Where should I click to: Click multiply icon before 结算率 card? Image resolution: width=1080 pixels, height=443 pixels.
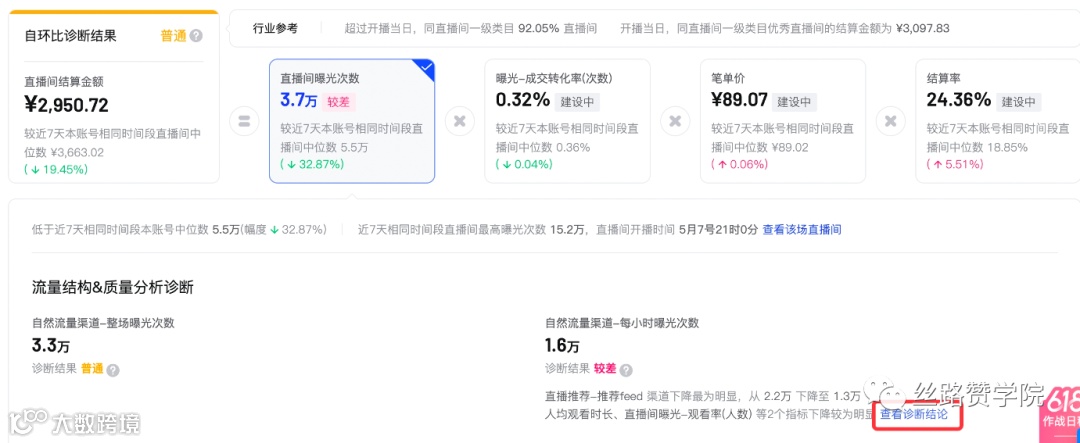pyautogui.click(x=890, y=122)
